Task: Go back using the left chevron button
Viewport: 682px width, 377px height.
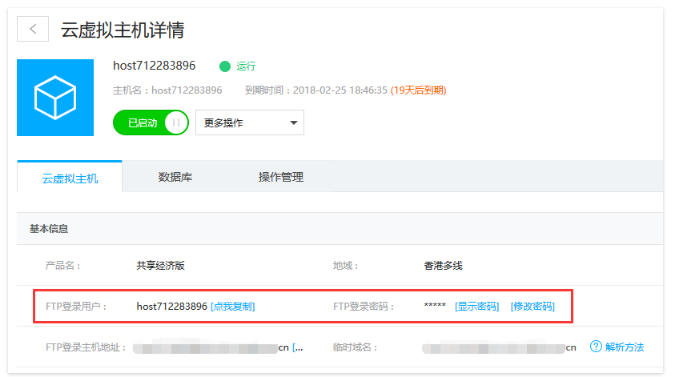Action: click(33, 29)
